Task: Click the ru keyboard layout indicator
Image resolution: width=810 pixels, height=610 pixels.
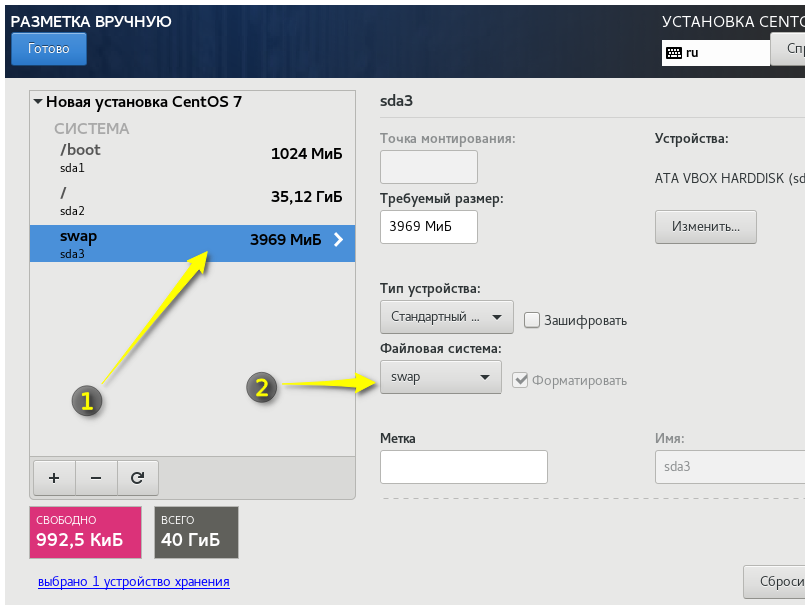Action: click(715, 53)
